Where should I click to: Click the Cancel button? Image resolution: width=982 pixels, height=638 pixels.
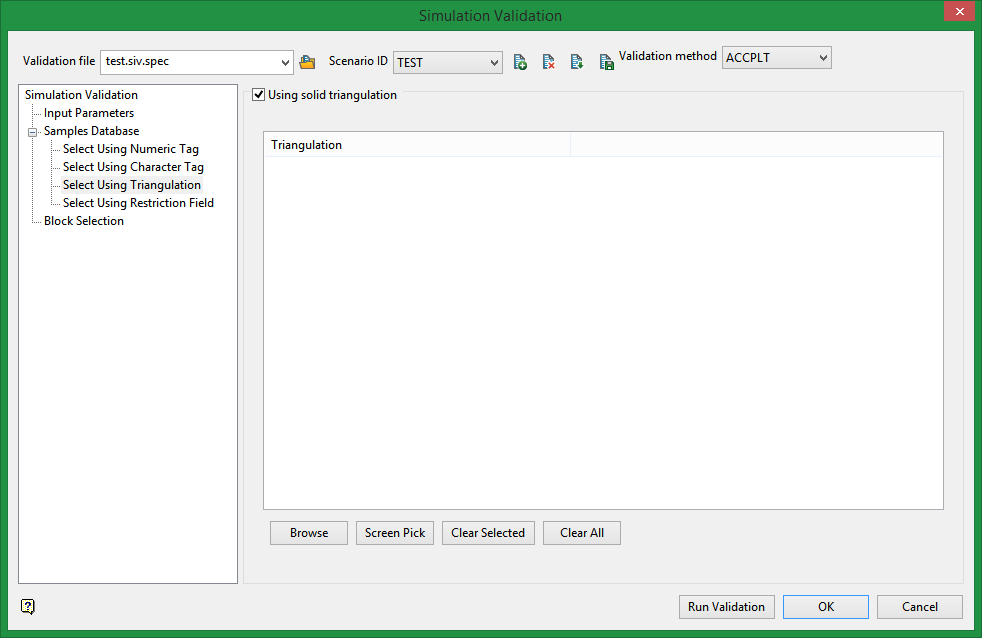pos(920,607)
